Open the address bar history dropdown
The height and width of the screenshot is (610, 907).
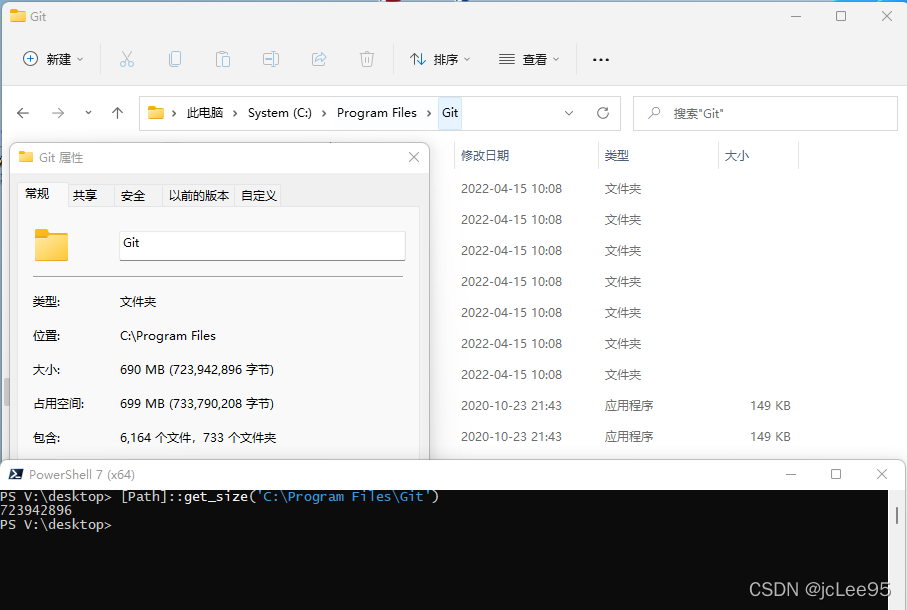pyautogui.click(x=569, y=113)
